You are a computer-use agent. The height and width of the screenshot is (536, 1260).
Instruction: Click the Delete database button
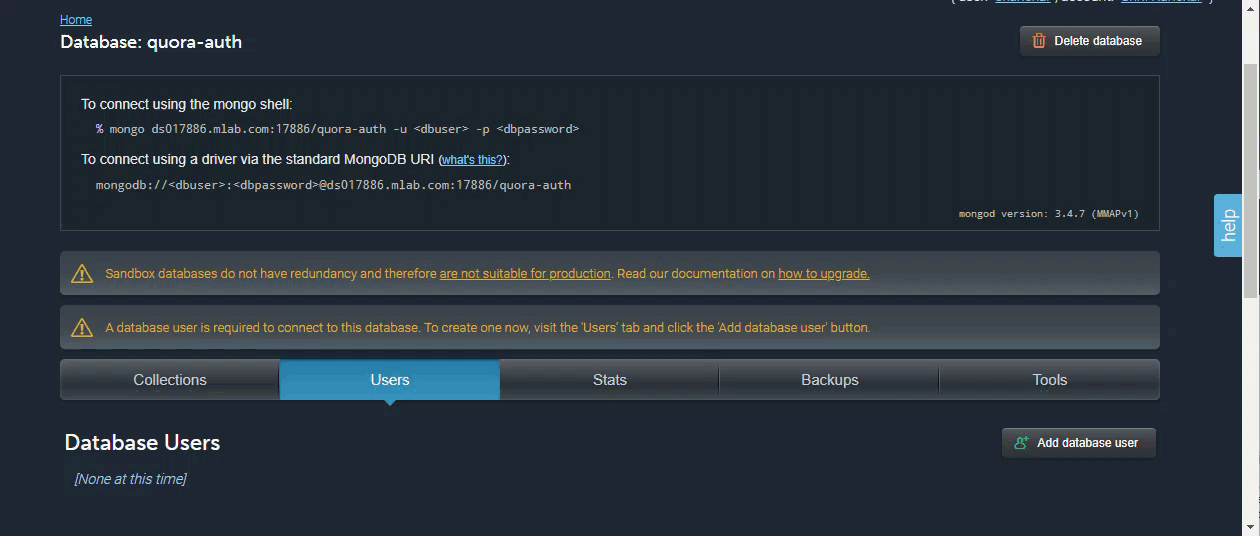(1090, 41)
